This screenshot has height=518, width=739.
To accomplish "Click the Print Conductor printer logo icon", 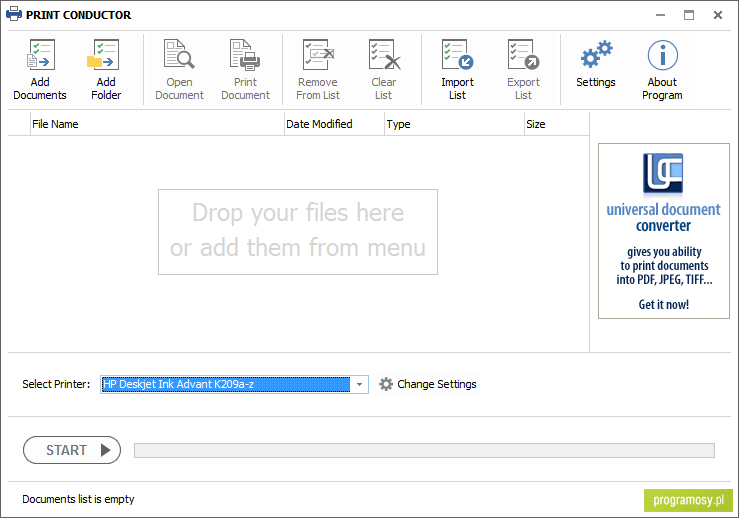I will 14,14.
